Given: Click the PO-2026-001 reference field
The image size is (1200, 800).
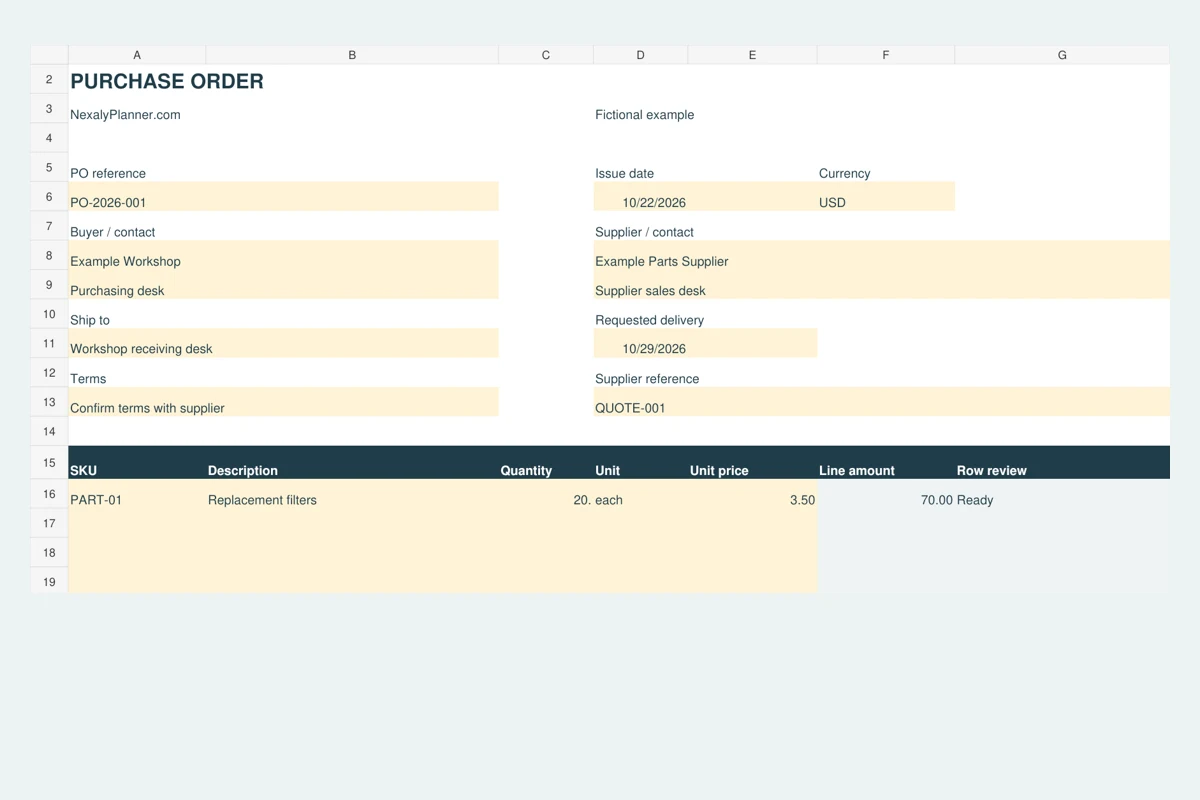Looking at the screenshot, I should (283, 197).
